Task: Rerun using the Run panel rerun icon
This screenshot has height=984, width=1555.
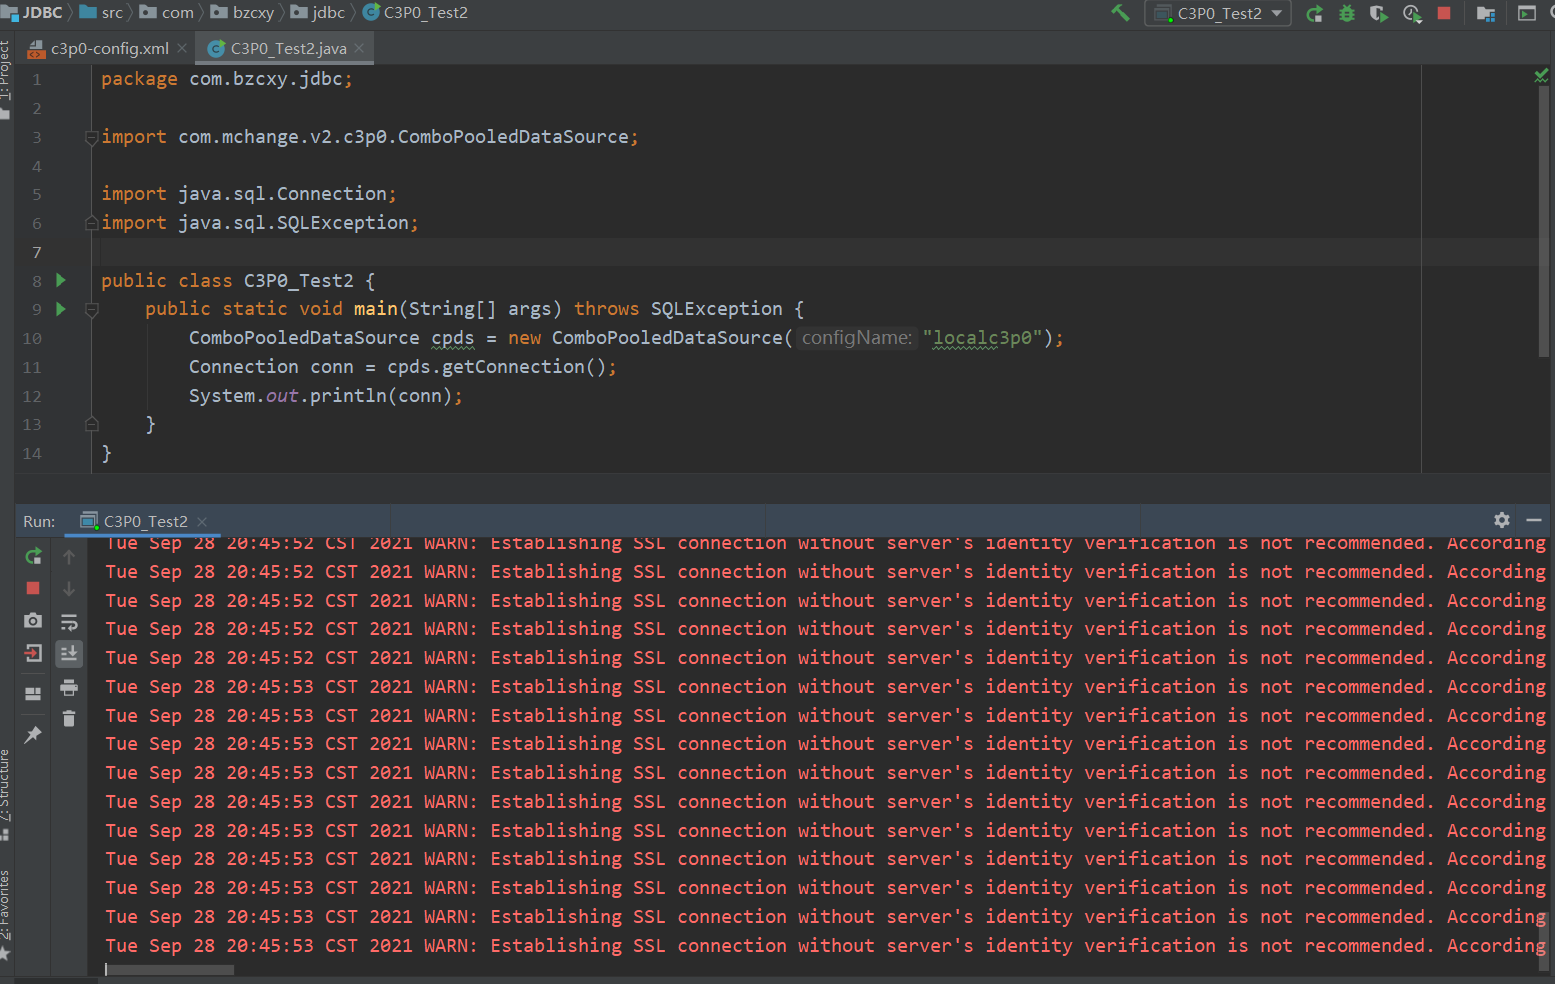Action: click(x=33, y=556)
